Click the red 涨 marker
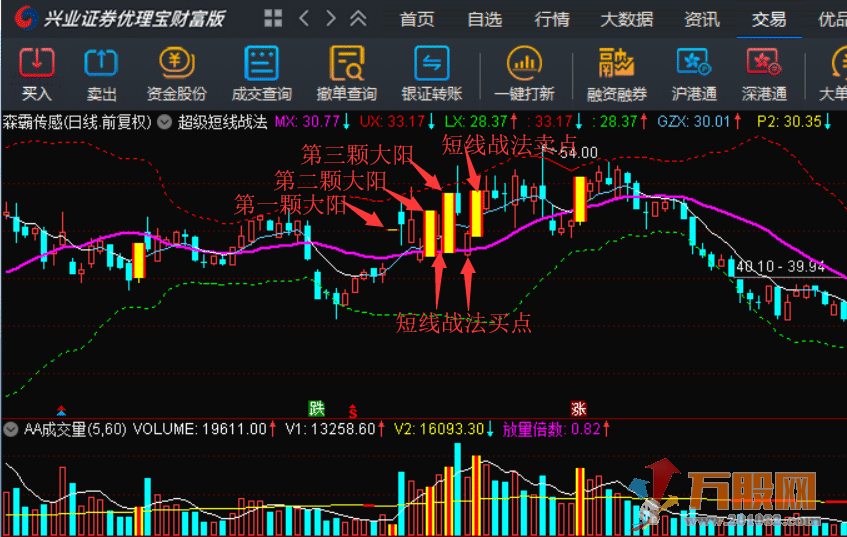847x537 pixels. (x=579, y=408)
